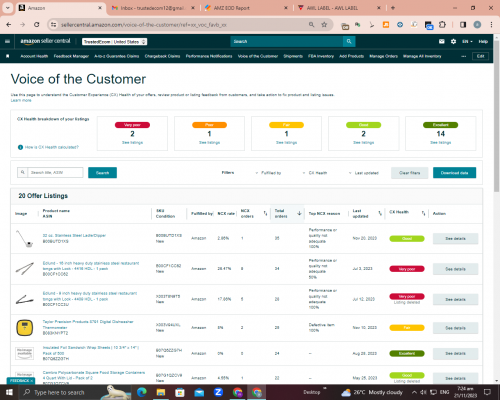The height and width of the screenshot is (400, 500).
Task: Open the three-dots overflow in favorites bar
Action: pyautogui.click(x=463, y=56)
